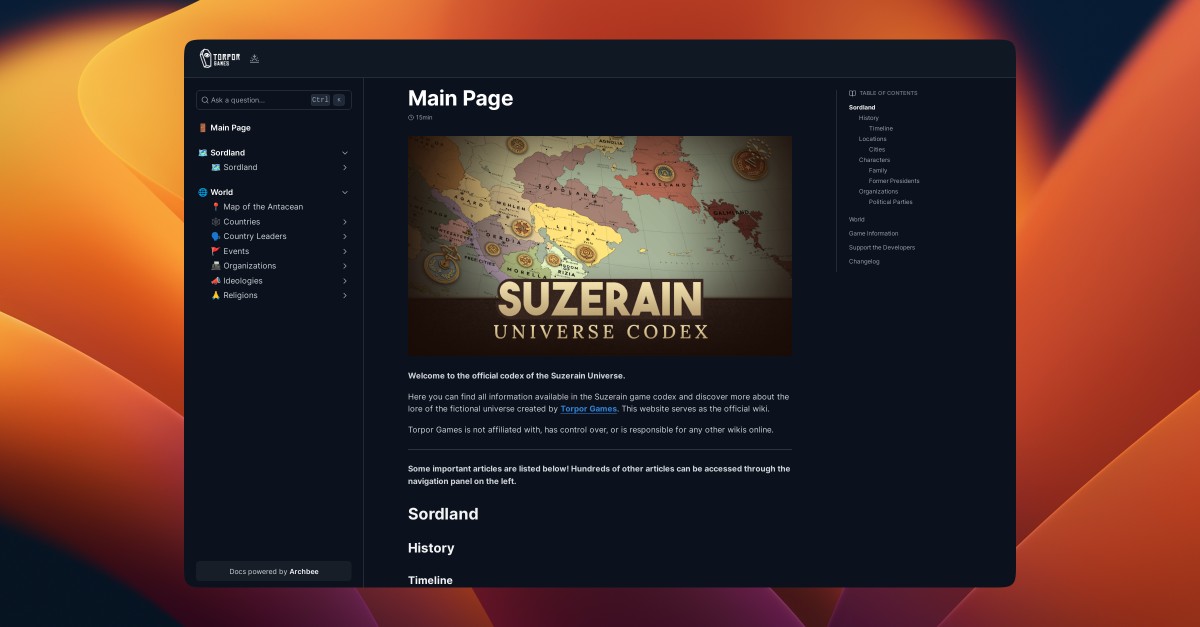Image resolution: width=1200 pixels, height=627 pixels.
Task: Click the Docs powered by Archbee button
Action: click(274, 571)
